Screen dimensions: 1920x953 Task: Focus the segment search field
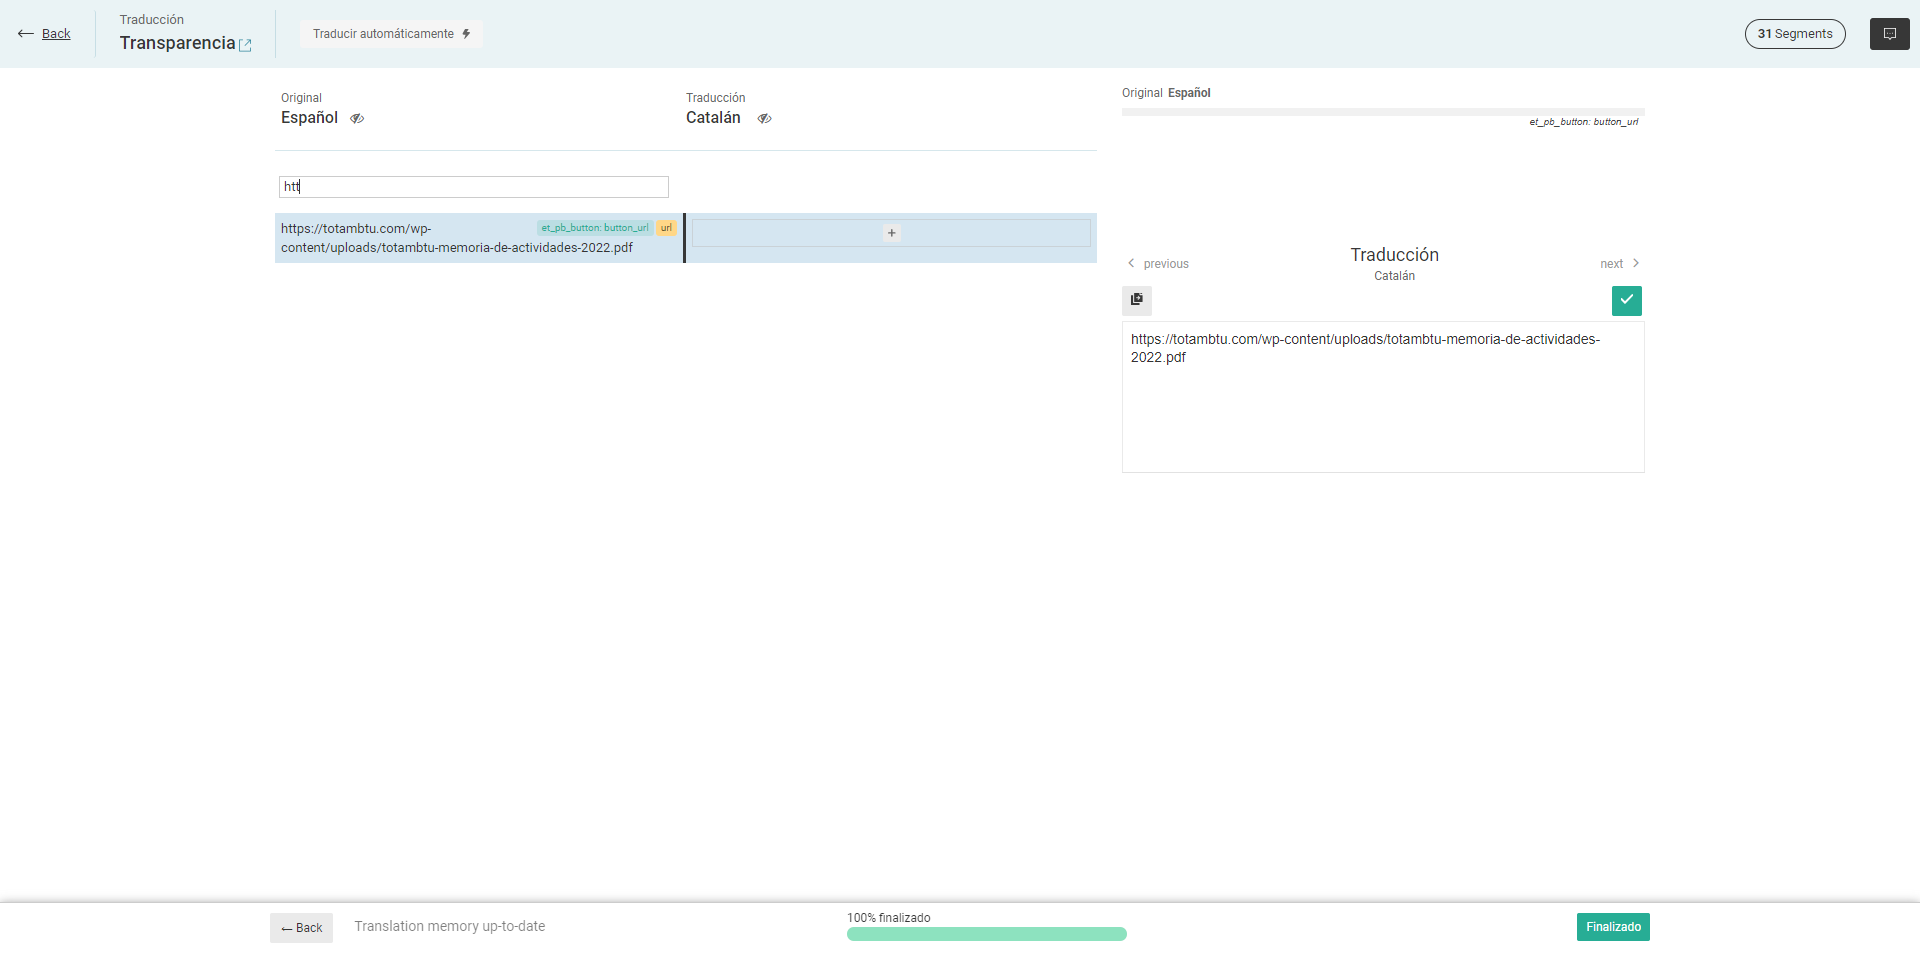point(473,187)
